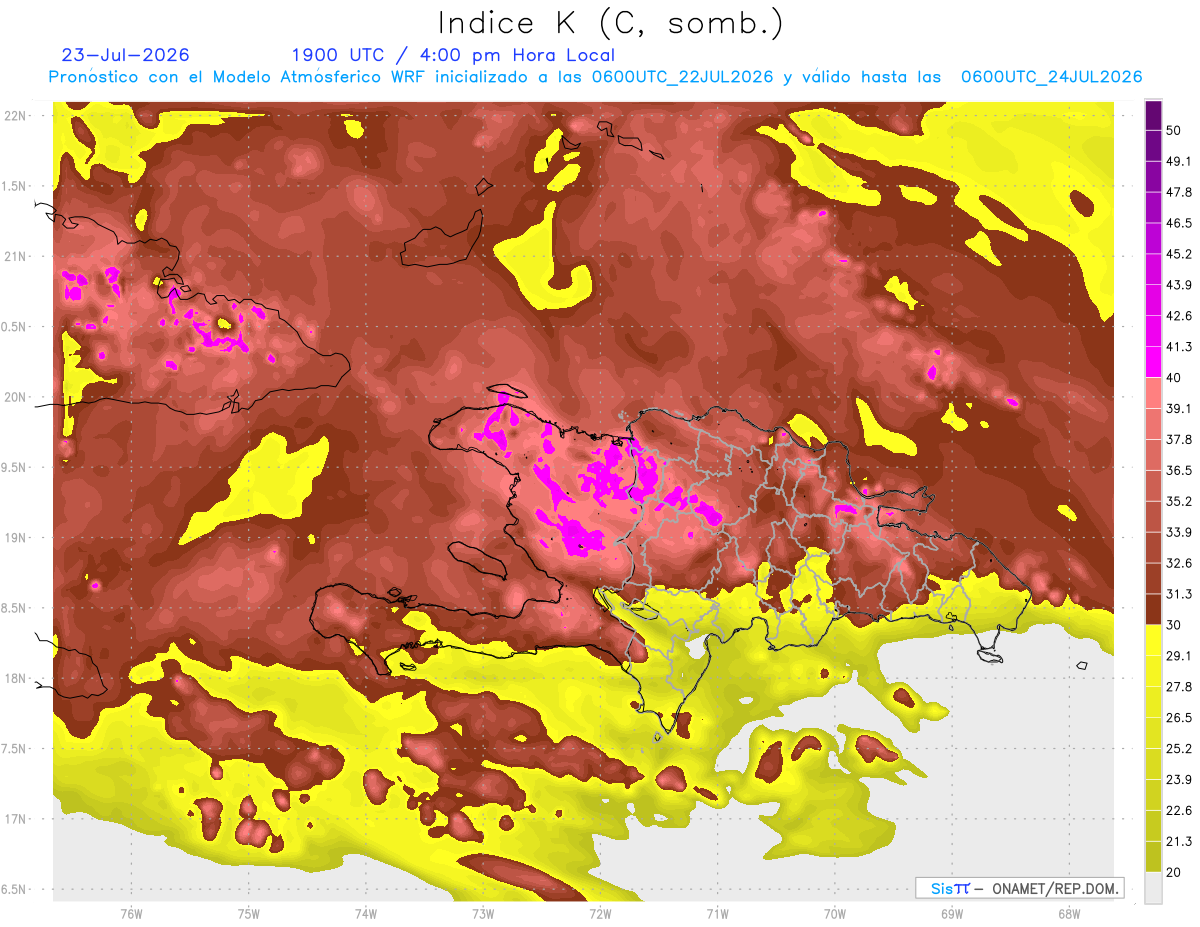Viewport: 1200px width, 927px height.
Task: Click the legend value "41.3"
Action: [x=1179, y=347]
